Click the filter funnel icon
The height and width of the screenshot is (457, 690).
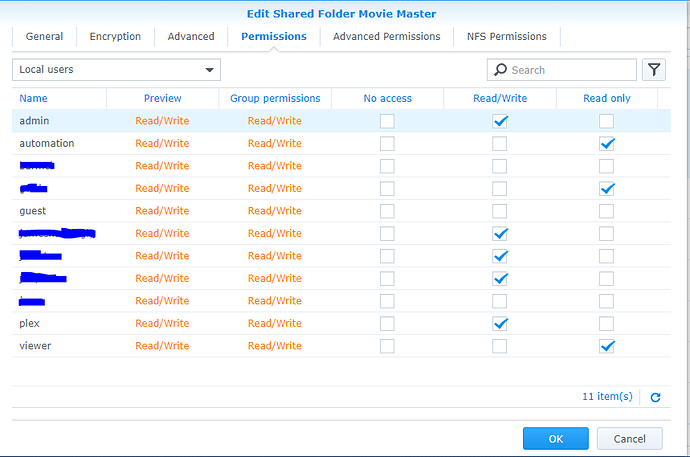tap(654, 69)
